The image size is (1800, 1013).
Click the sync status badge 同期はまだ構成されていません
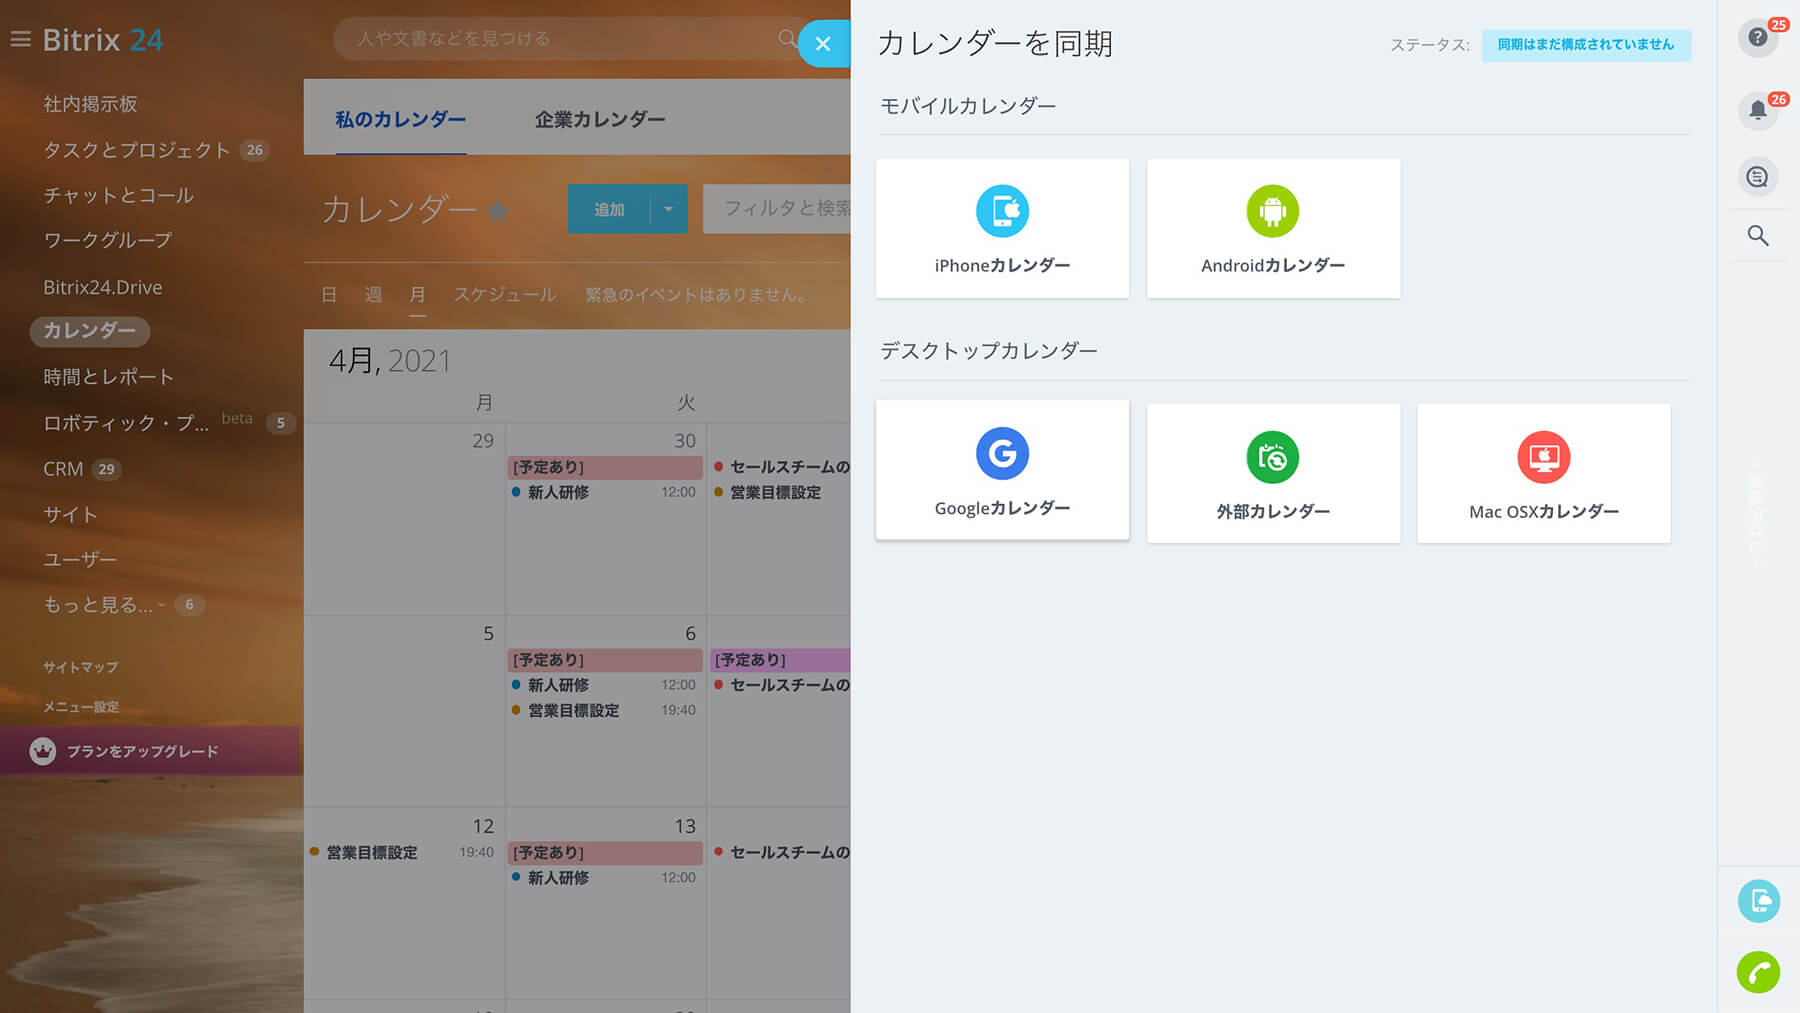[x=1585, y=45]
